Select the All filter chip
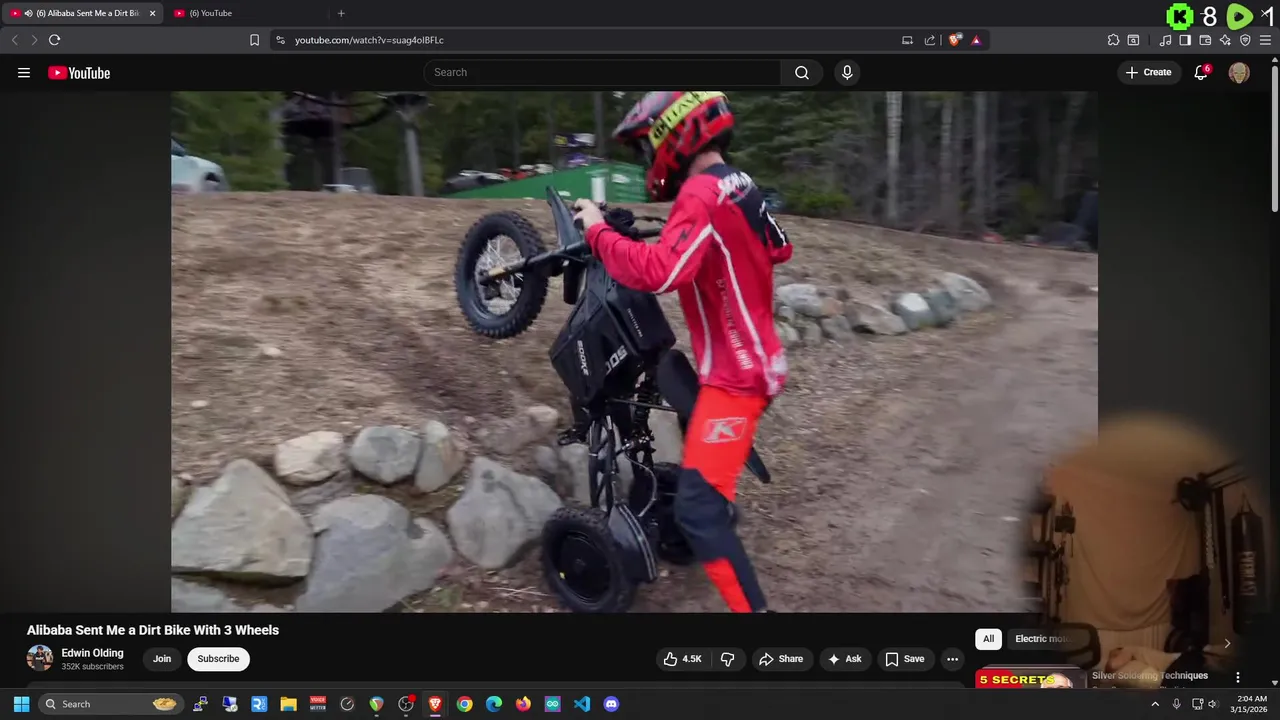Image resolution: width=1280 pixels, height=720 pixels. pyautogui.click(x=988, y=639)
